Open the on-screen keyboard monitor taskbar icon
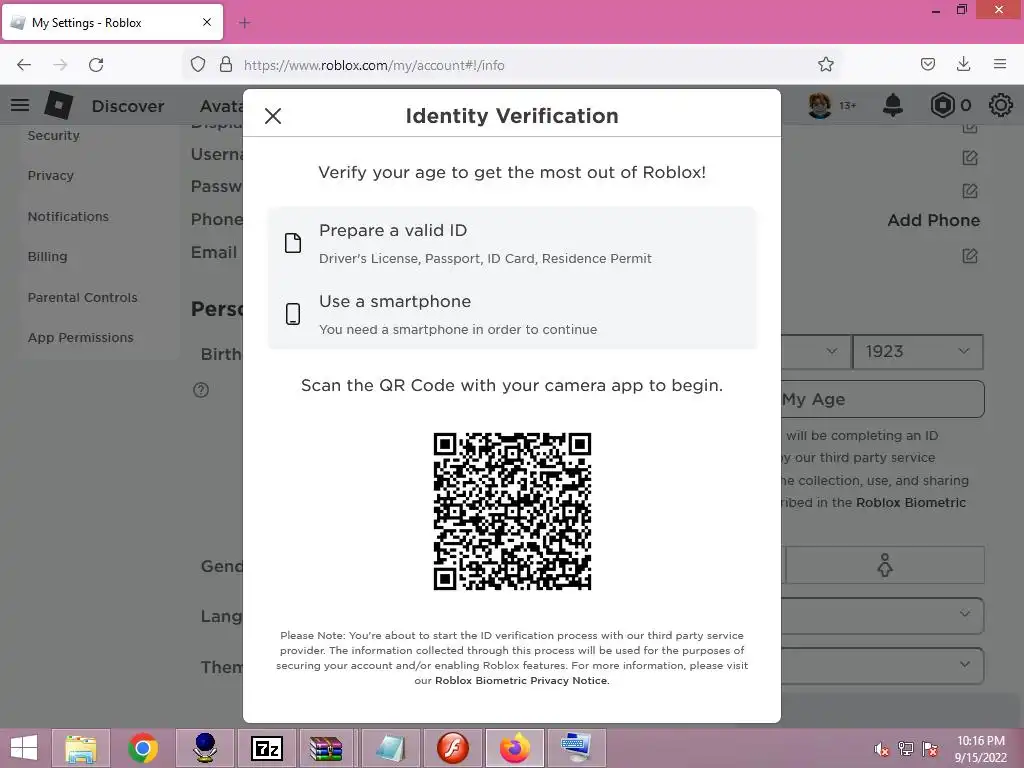This screenshot has width=1024, height=768. (x=577, y=748)
